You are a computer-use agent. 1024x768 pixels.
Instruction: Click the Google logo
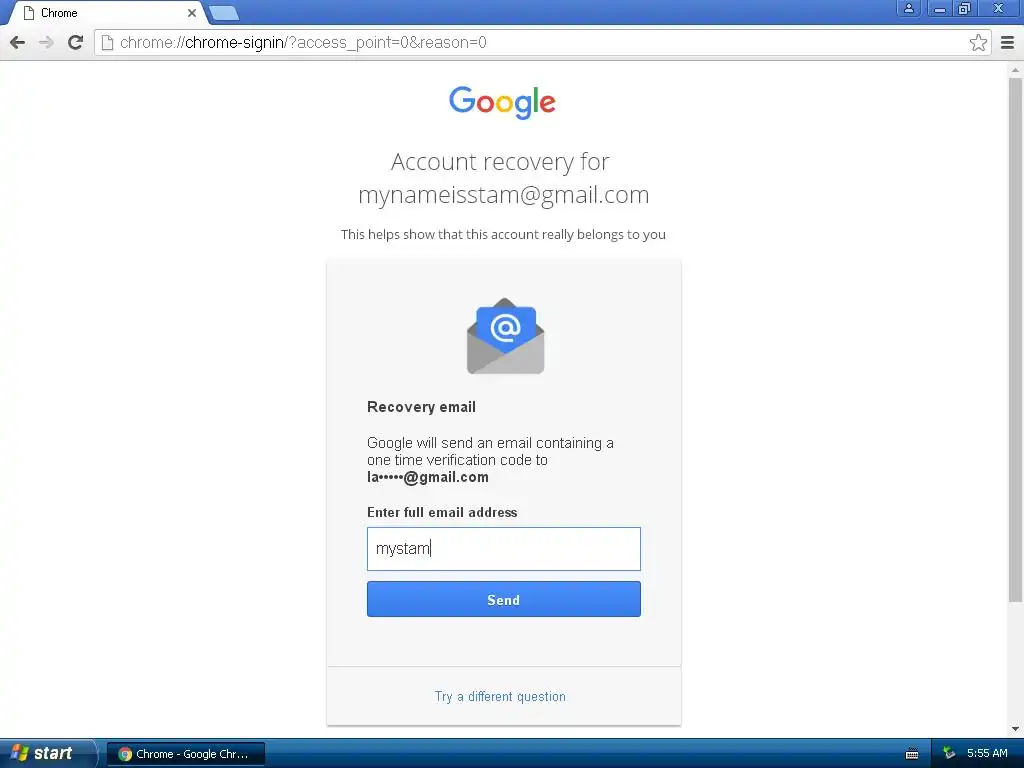coord(502,103)
